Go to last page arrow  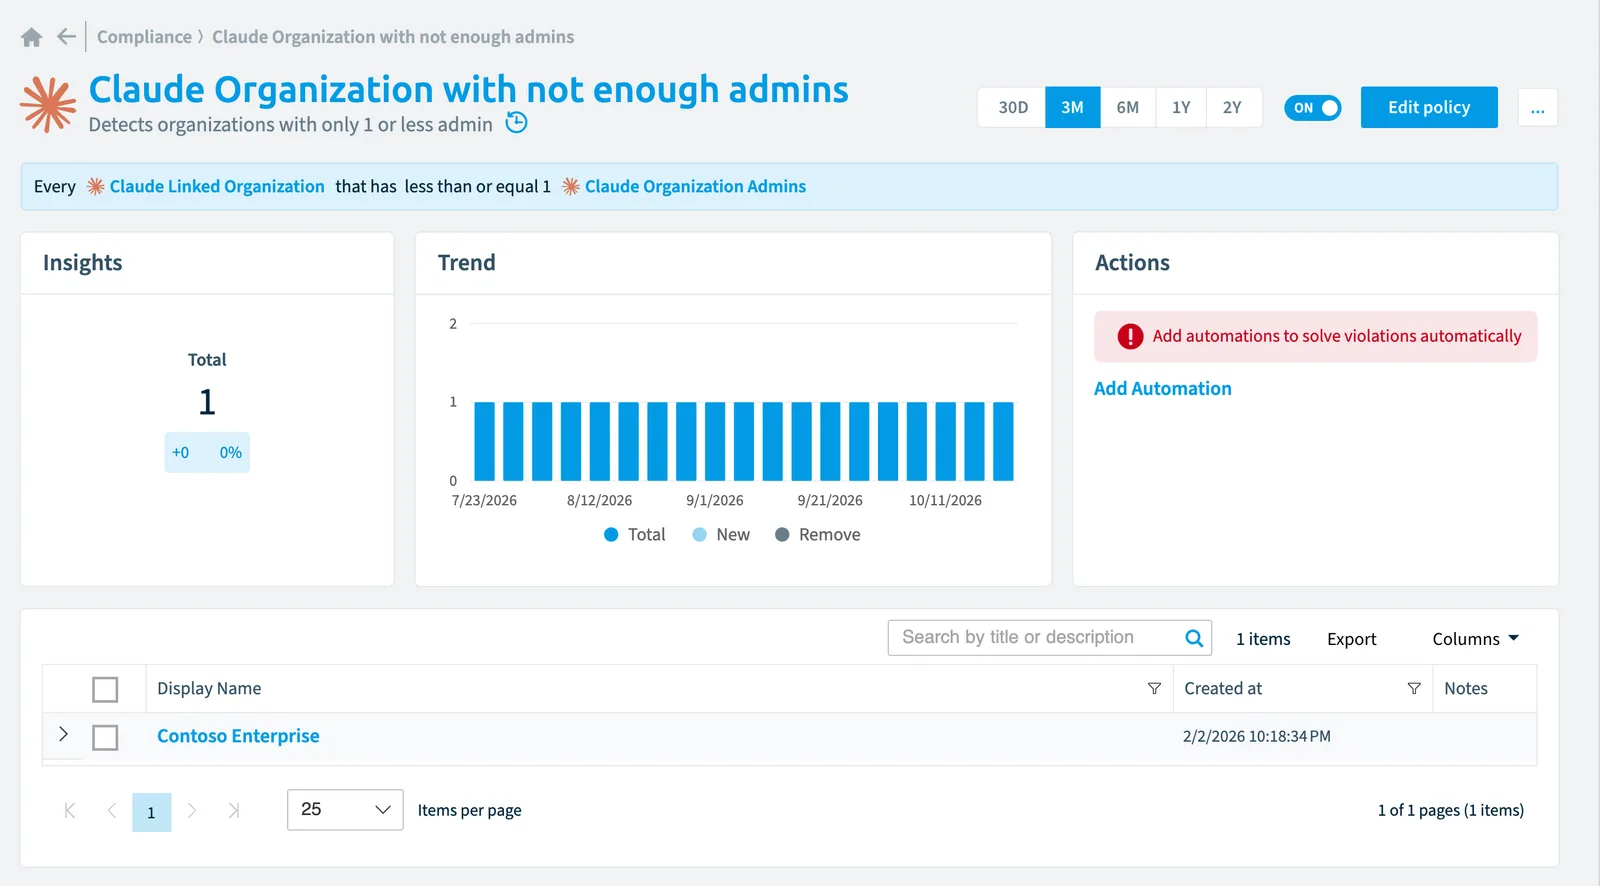point(233,811)
